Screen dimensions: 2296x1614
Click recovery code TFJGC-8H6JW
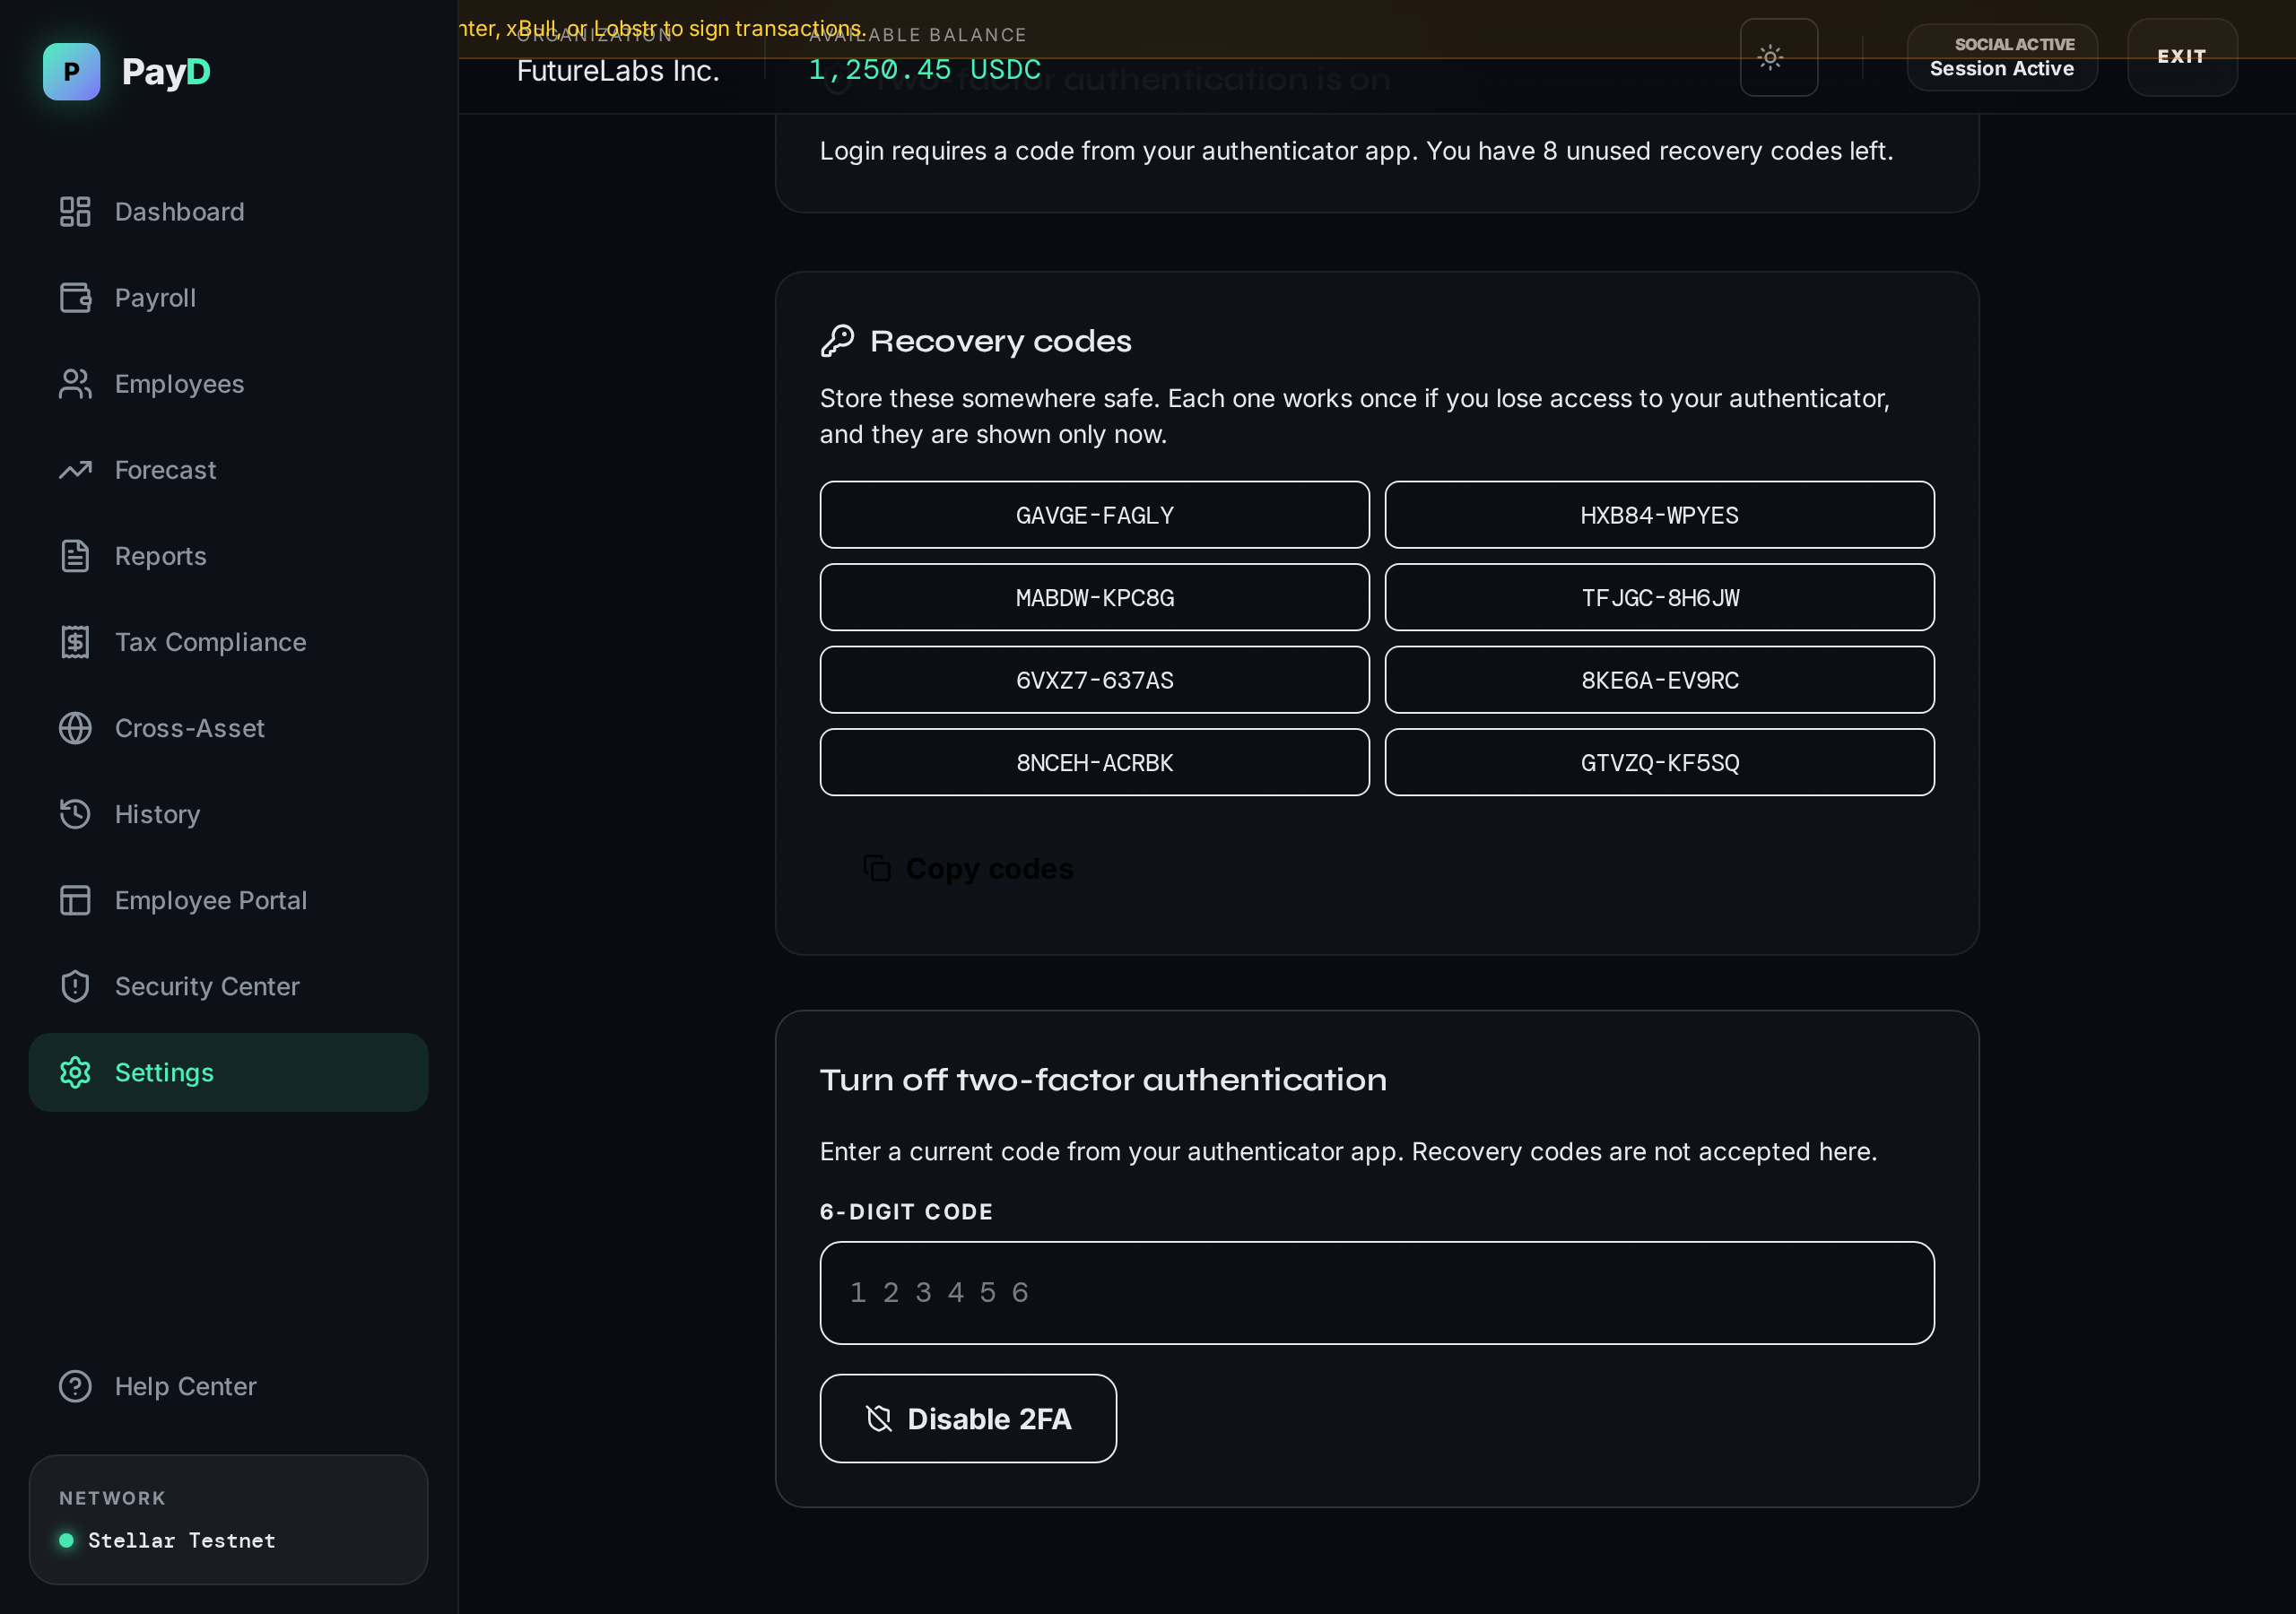(1659, 597)
